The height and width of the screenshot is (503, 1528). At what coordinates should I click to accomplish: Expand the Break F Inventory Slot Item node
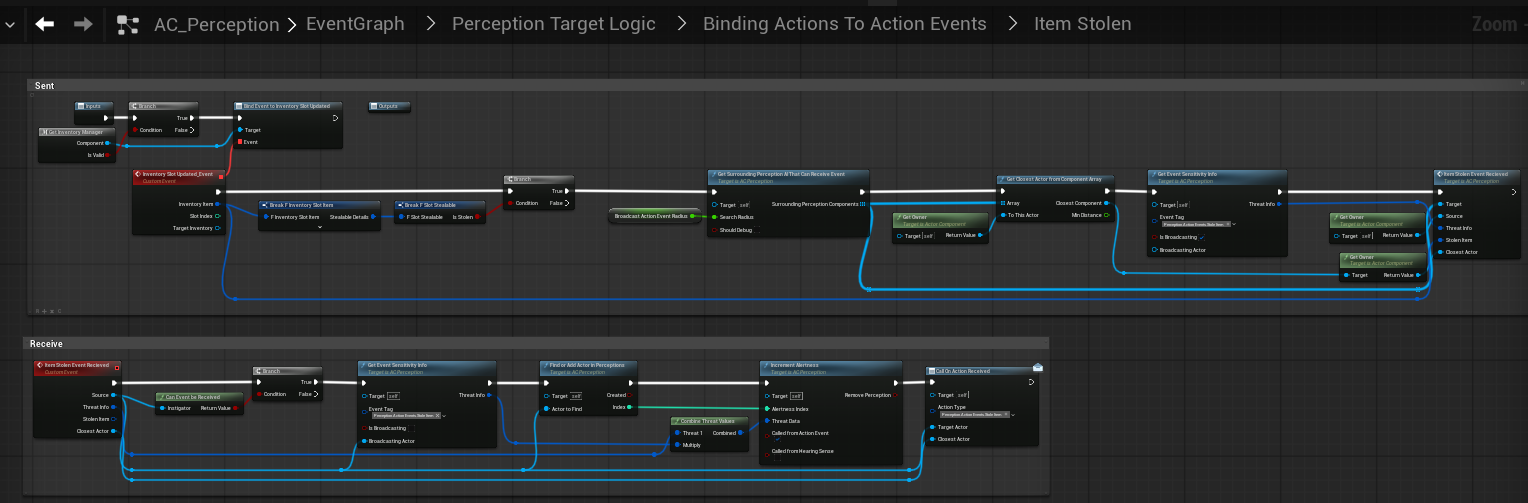(320, 227)
